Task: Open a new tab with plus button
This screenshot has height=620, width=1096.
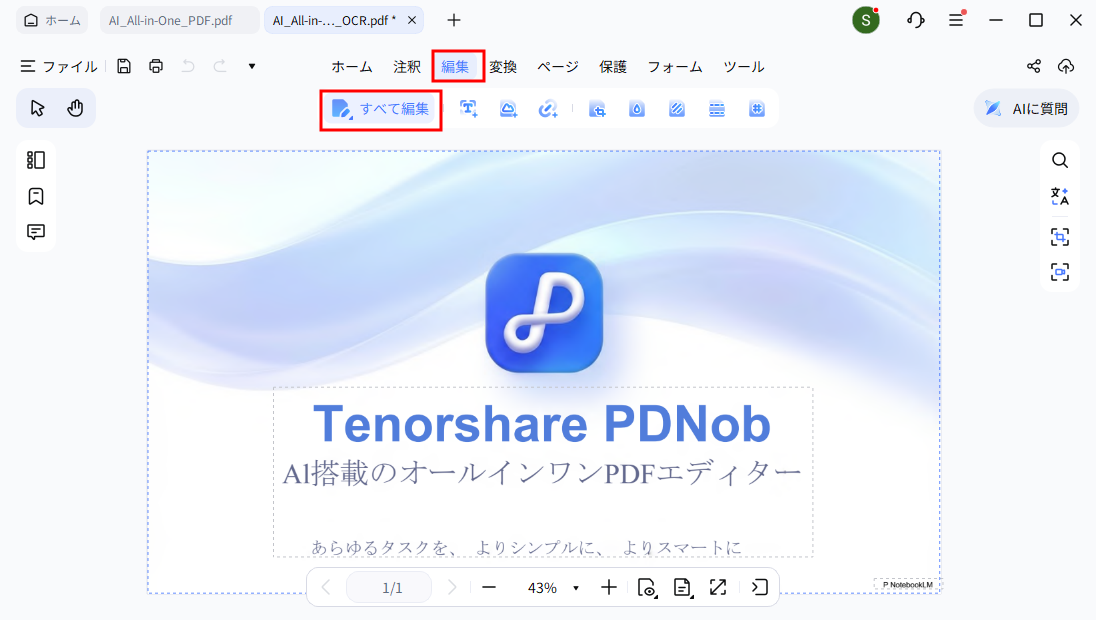Action: coord(454,20)
